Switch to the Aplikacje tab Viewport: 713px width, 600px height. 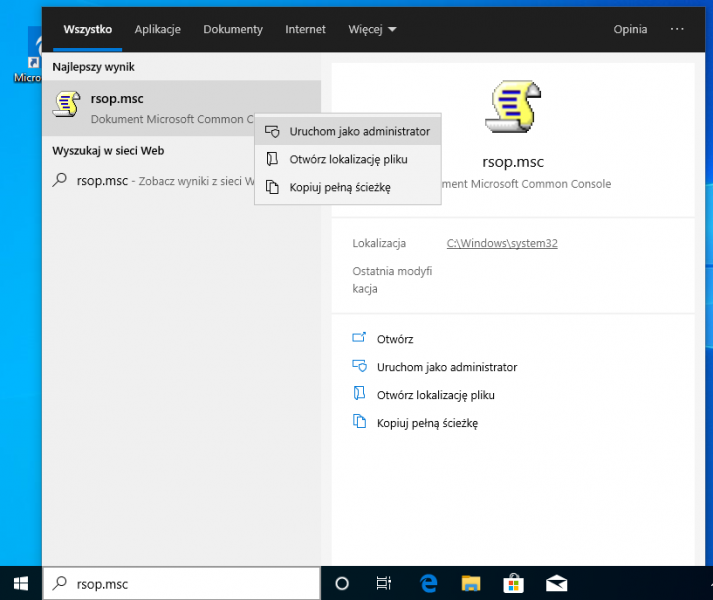pos(157,30)
